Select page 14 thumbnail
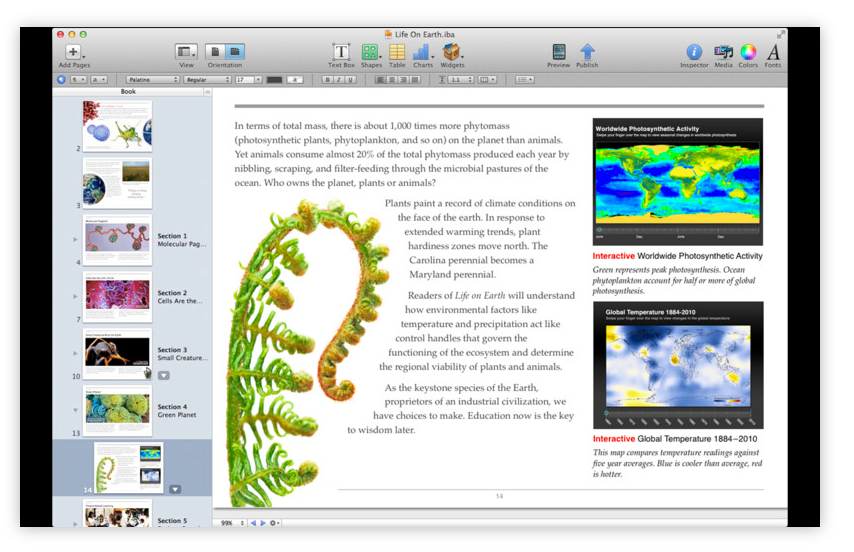 pyautogui.click(x=129, y=468)
